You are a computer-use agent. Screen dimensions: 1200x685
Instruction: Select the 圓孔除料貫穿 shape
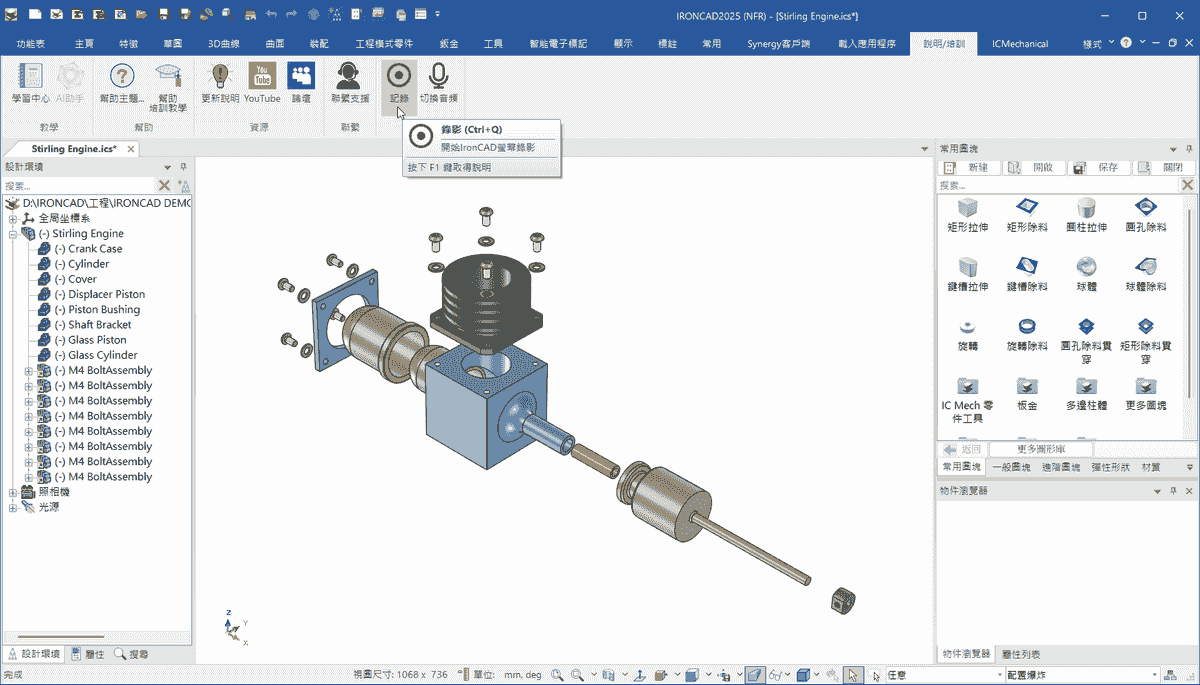1086,327
